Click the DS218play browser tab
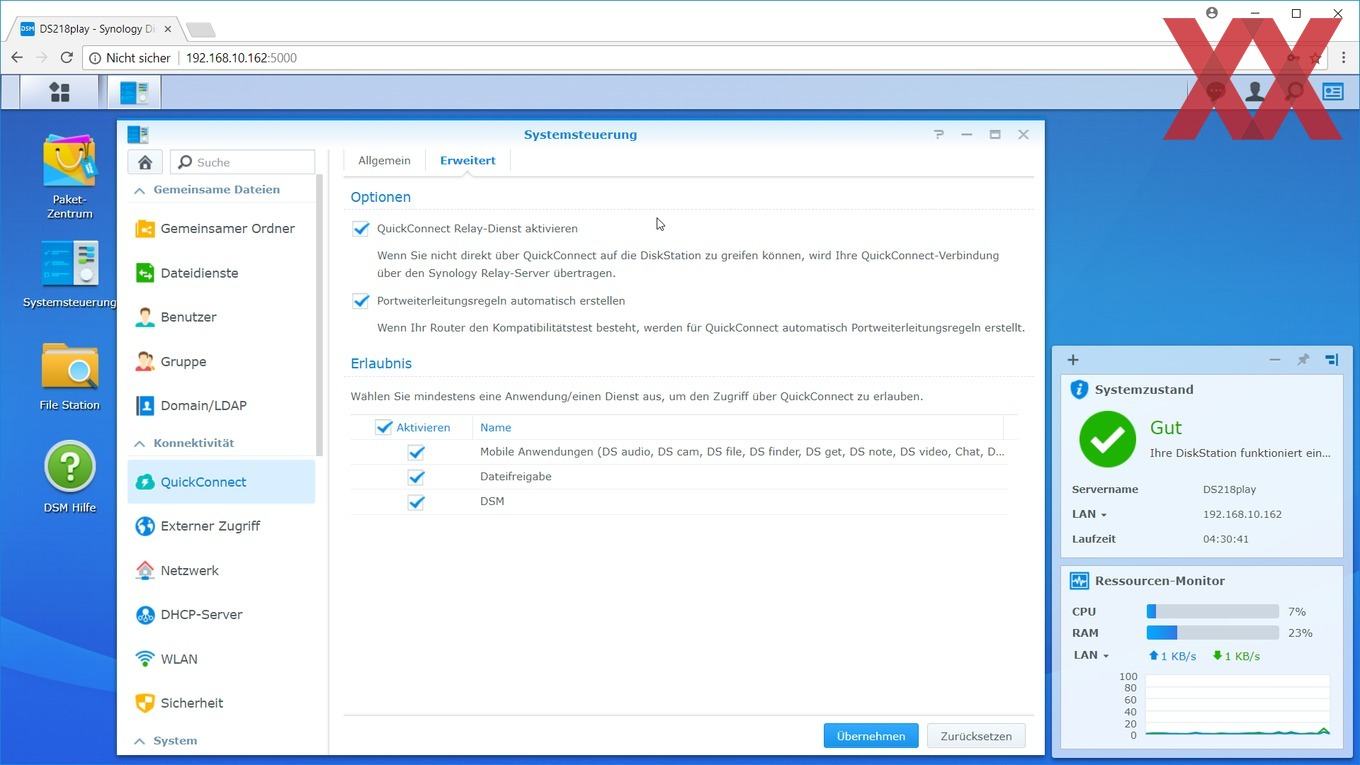Screen dimensions: 1360x765 tap(95, 29)
